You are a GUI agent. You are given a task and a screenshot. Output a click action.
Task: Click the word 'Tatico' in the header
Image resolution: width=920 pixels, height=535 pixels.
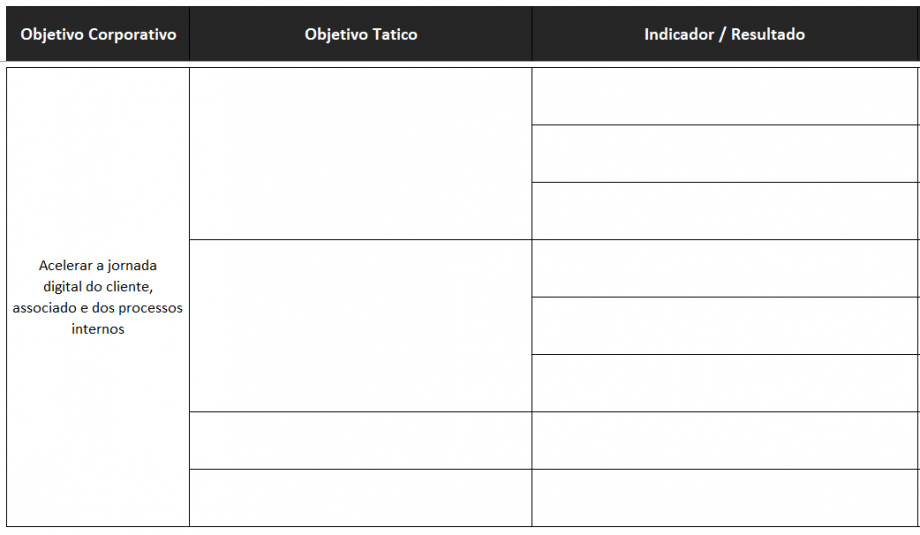[393, 34]
